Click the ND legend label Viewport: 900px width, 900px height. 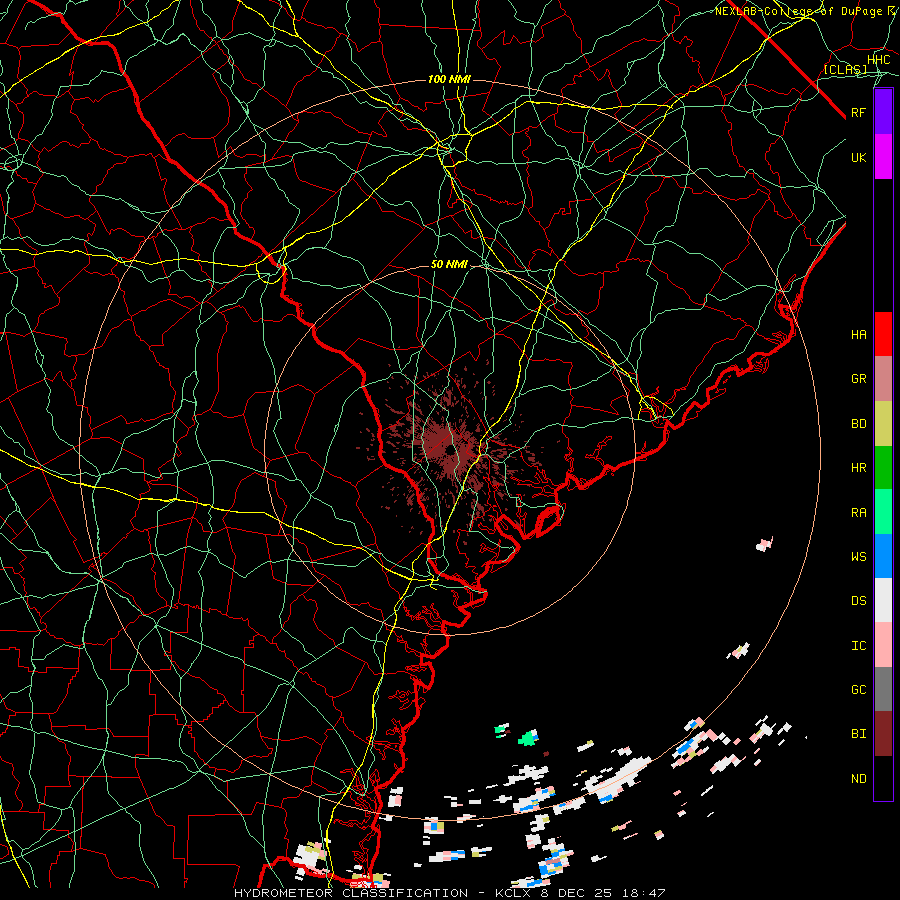coord(858,779)
